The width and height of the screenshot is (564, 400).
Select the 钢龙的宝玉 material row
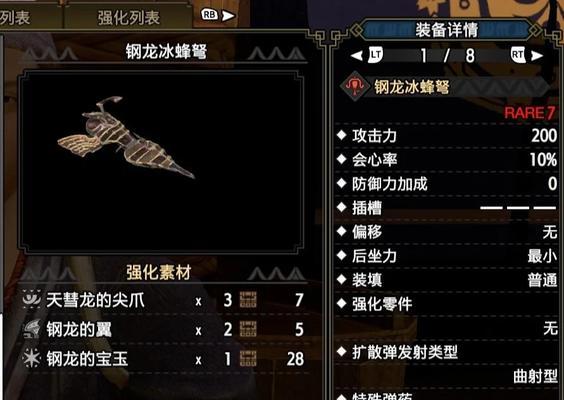pyautogui.click(x=163, y=359)
